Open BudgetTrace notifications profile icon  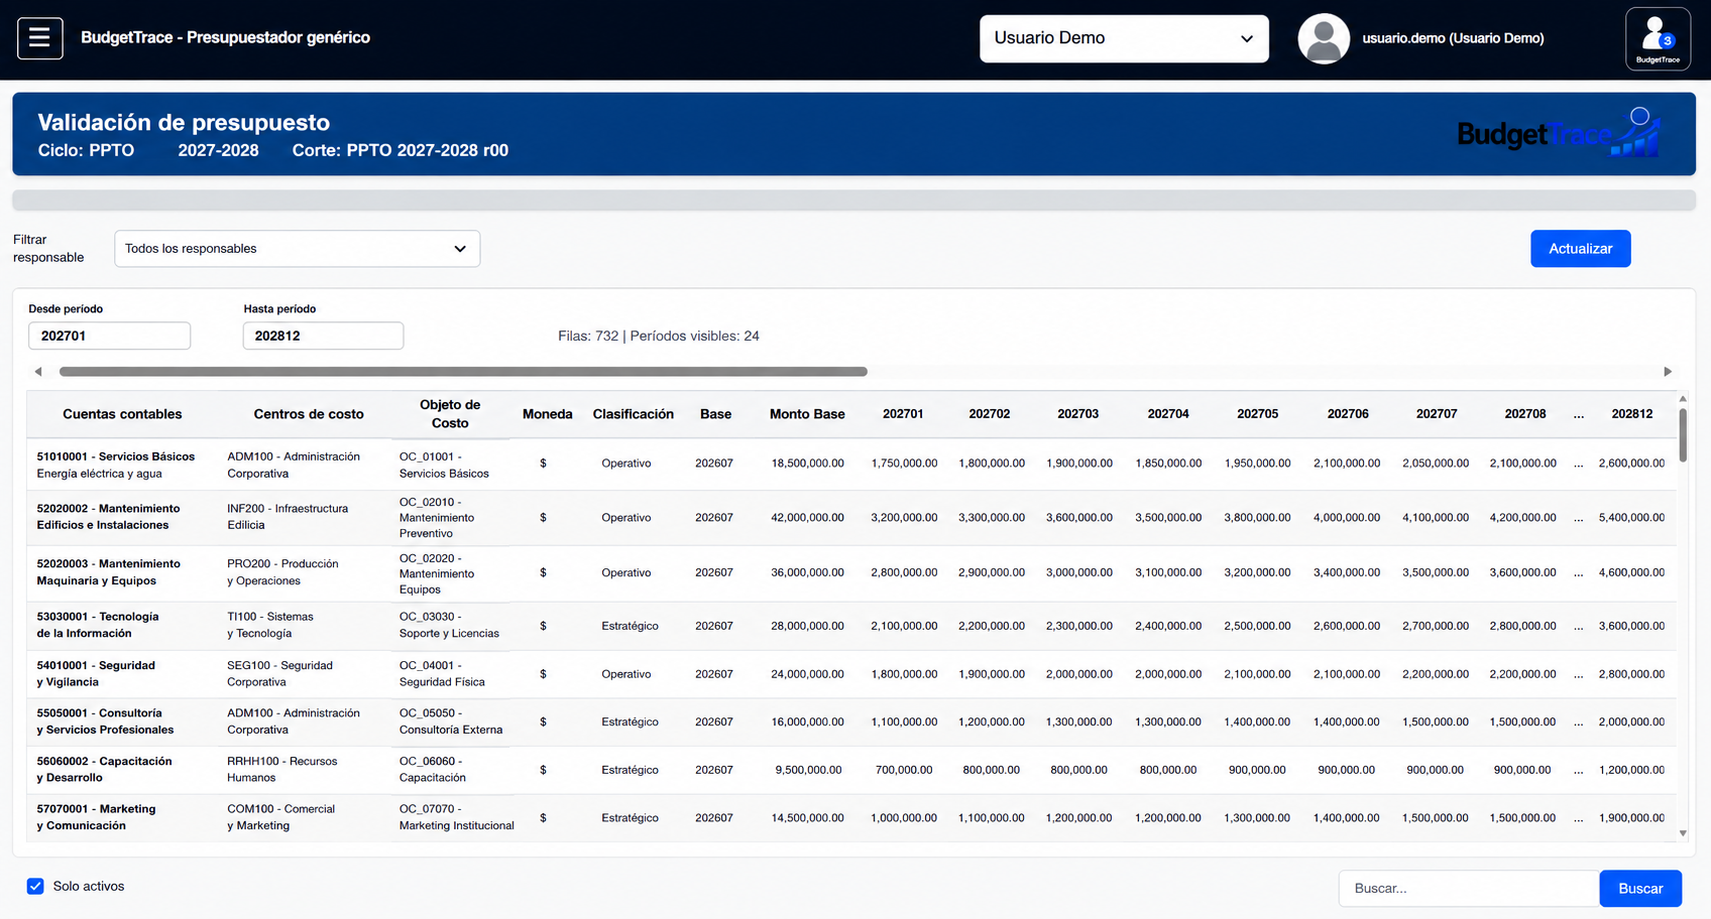(1657, 39)
